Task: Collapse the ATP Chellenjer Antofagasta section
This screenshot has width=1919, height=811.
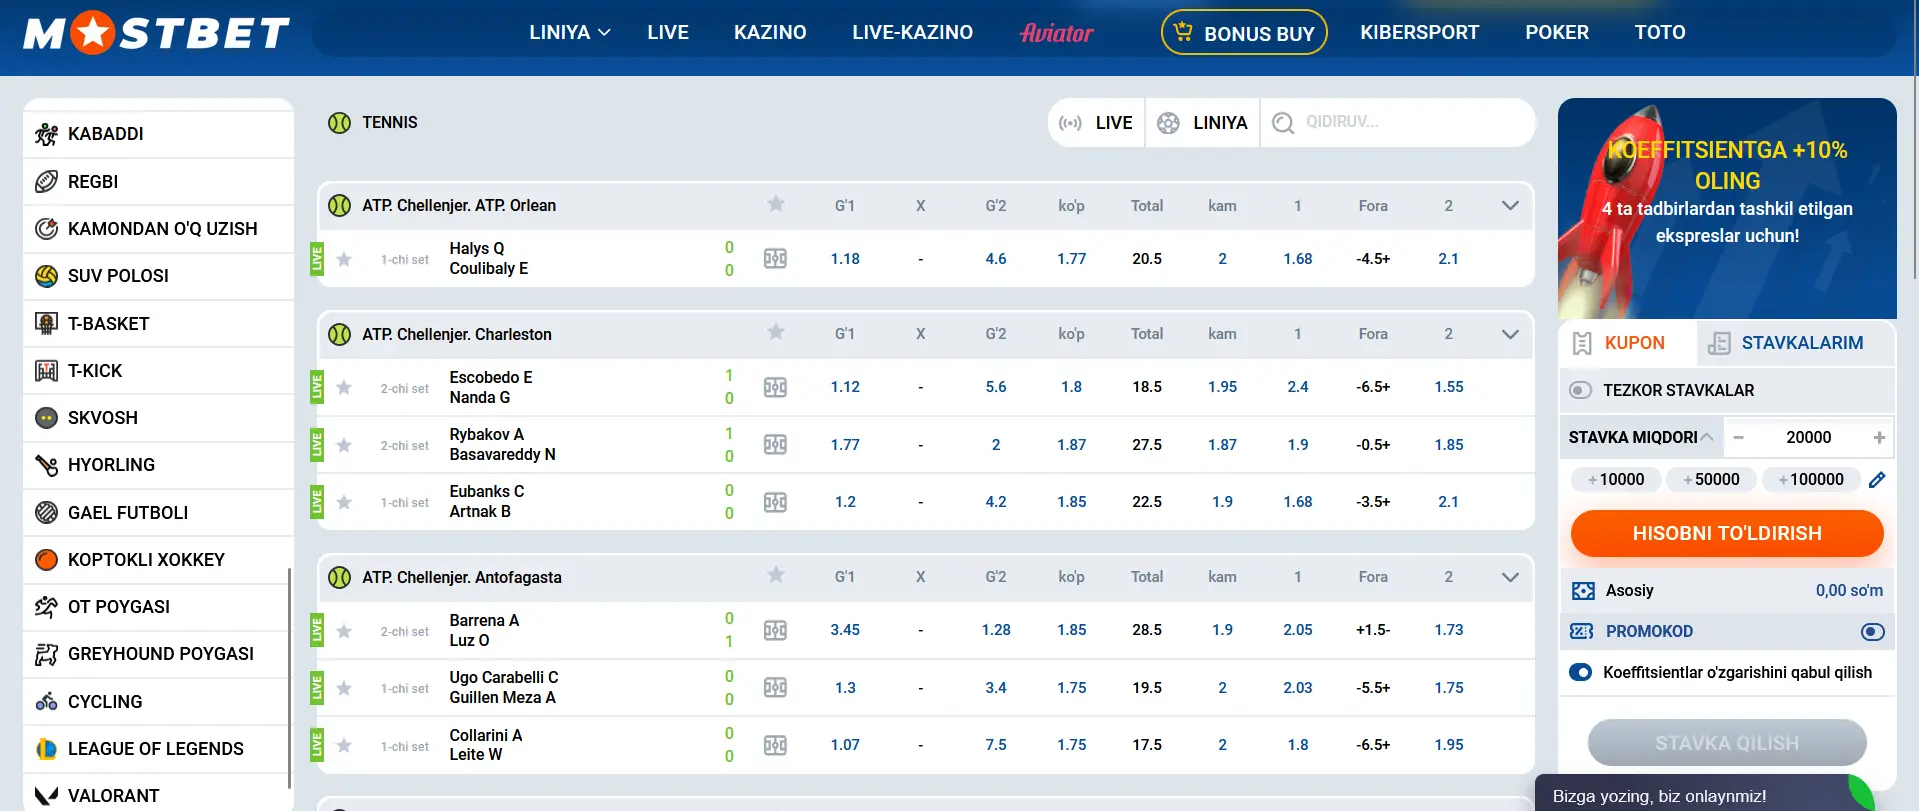Action: tap(1510, 578)
